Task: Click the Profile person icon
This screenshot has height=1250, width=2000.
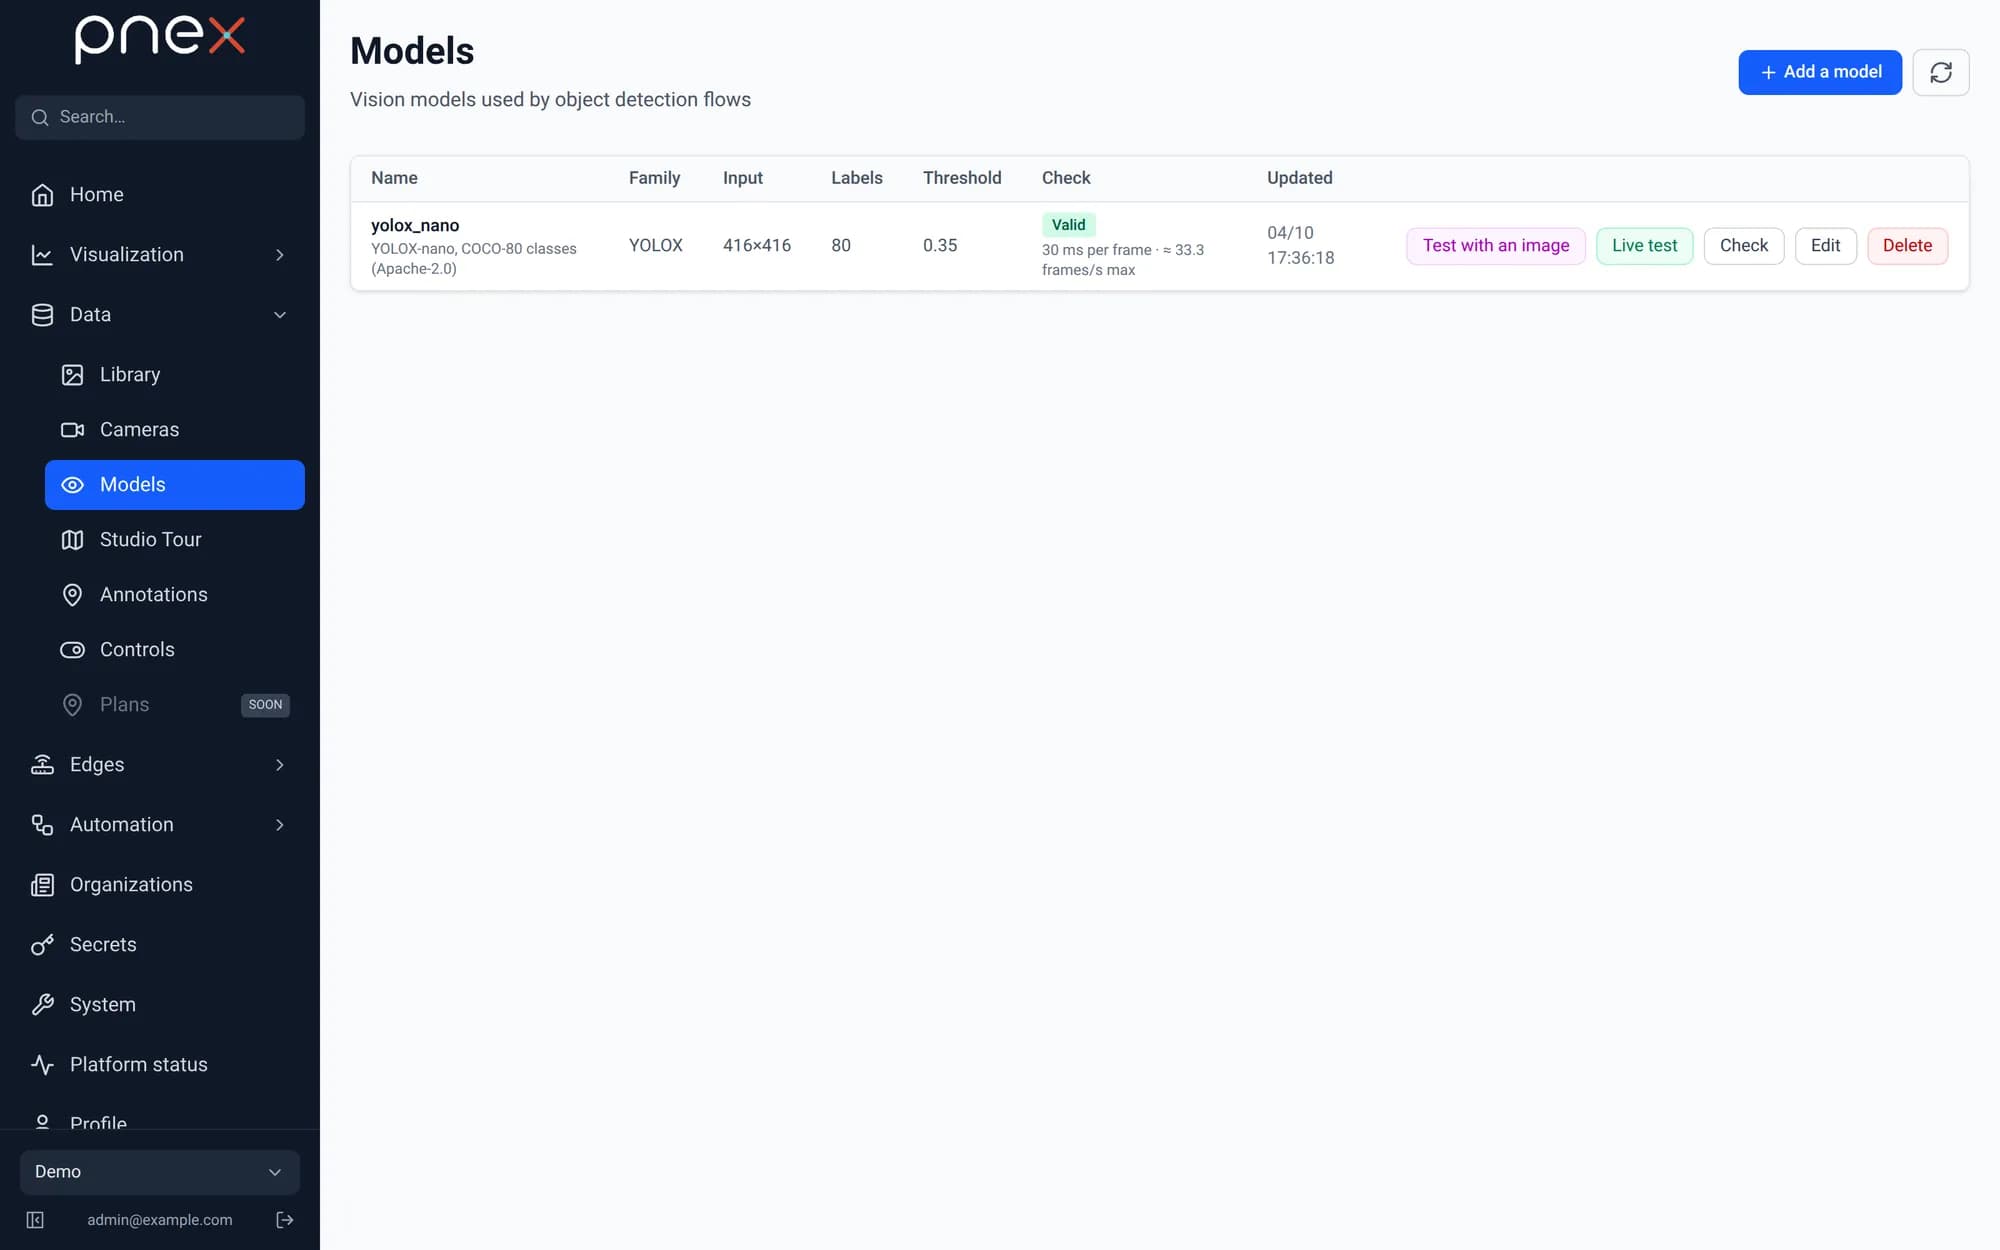Action: click(x=42, y=1122)
